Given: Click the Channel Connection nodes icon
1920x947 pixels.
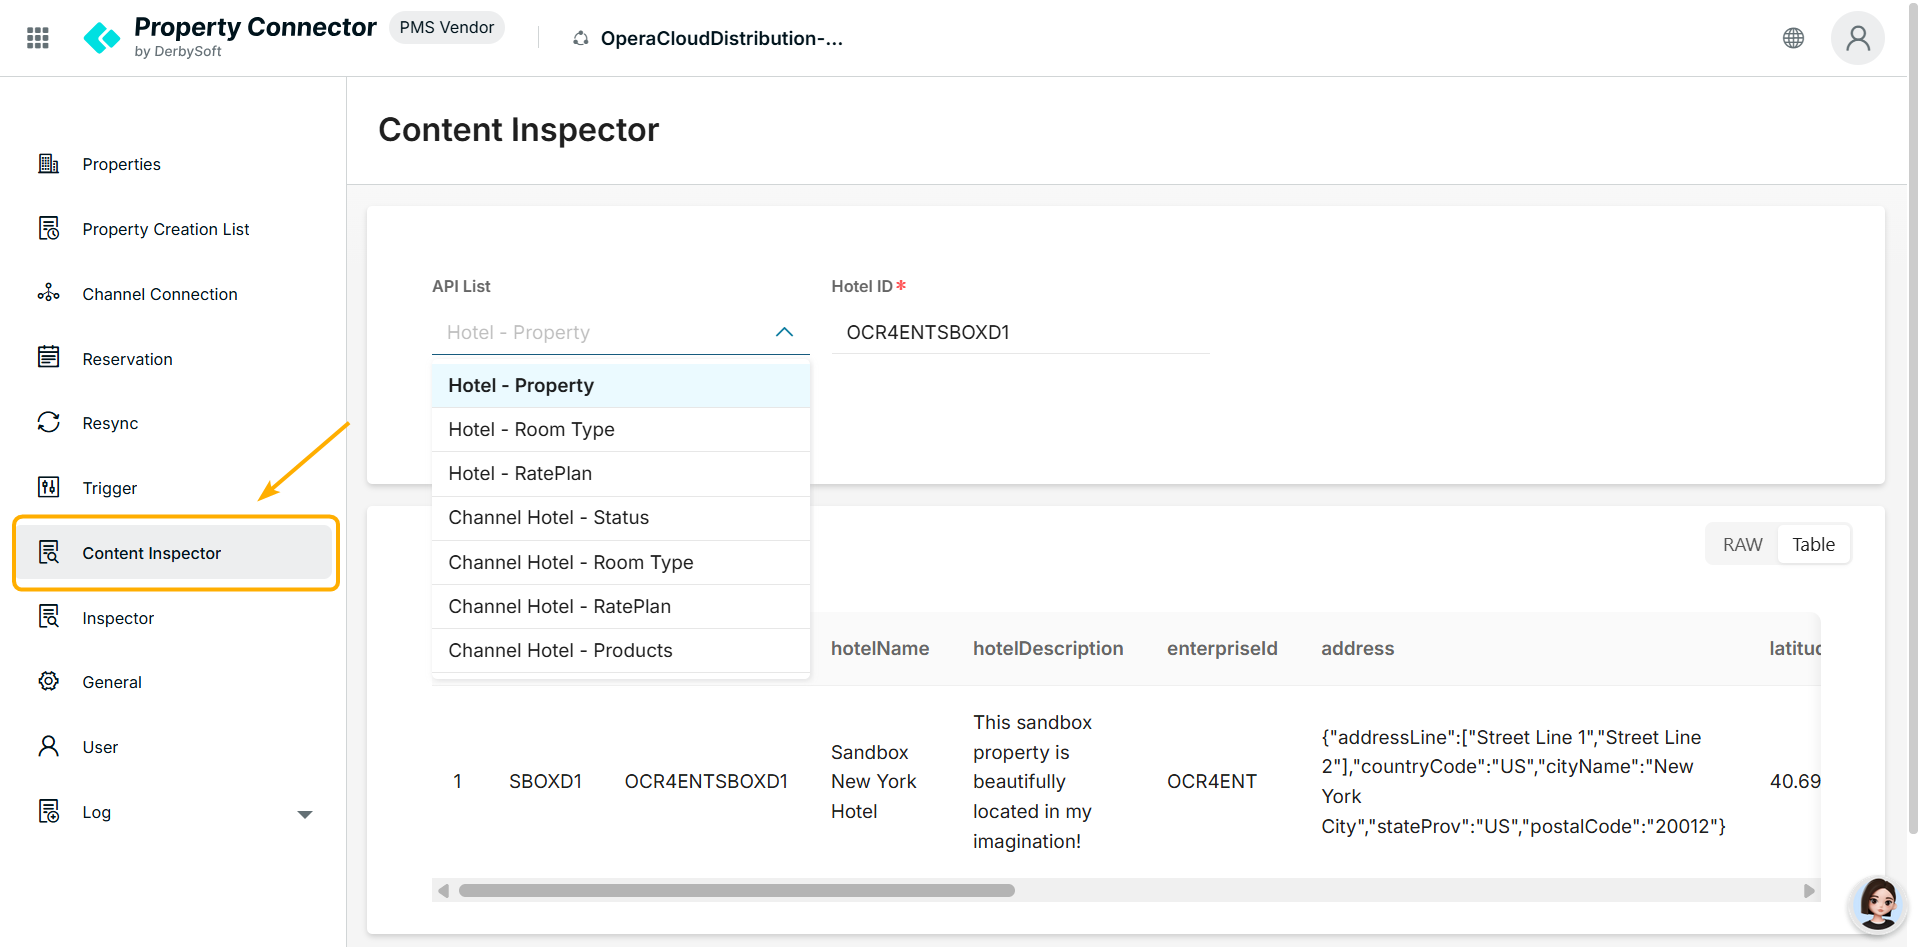Looking at the screenshot, I should [49, 293].
